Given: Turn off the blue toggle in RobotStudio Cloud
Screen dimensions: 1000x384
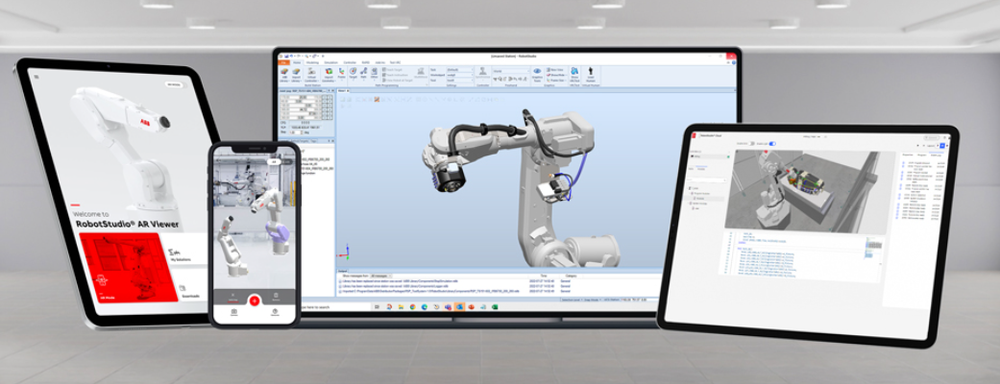Looking at the screenshot, I should 772,144.
